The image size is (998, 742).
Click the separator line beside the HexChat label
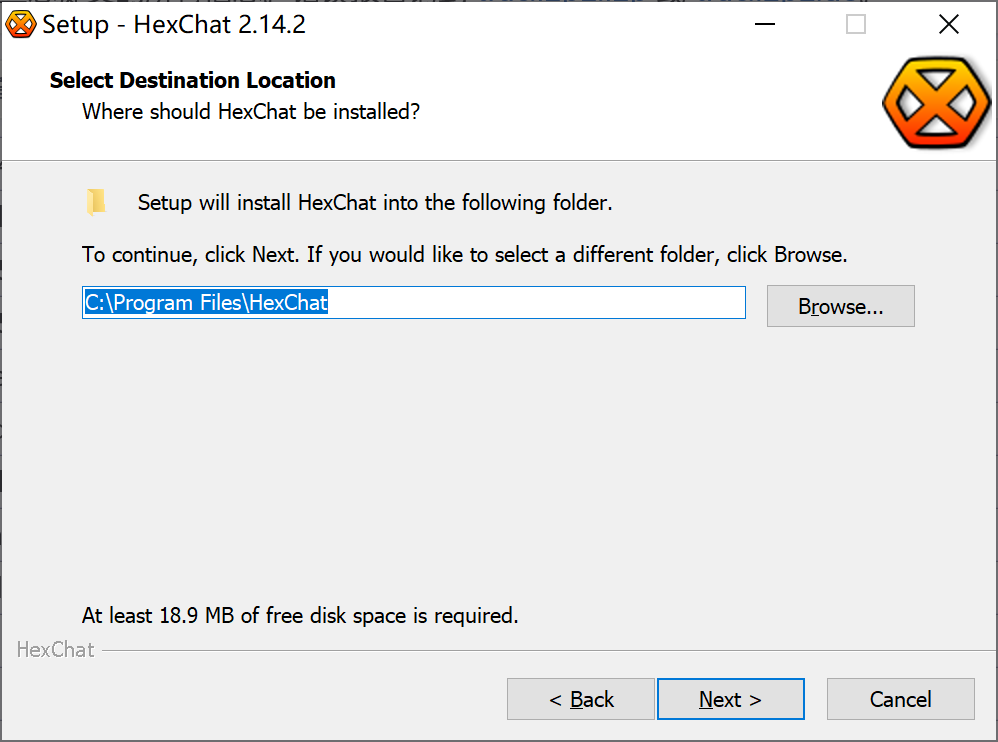[x=540, y=651]
